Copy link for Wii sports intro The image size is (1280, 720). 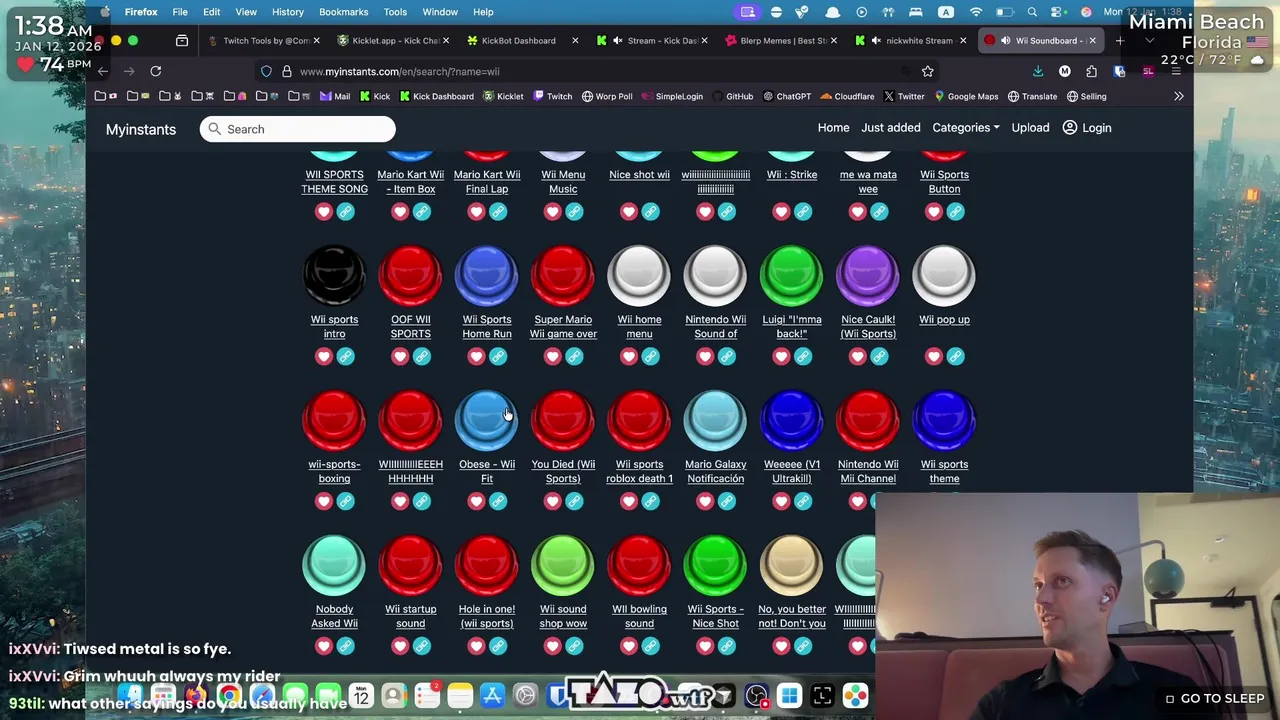346,356
